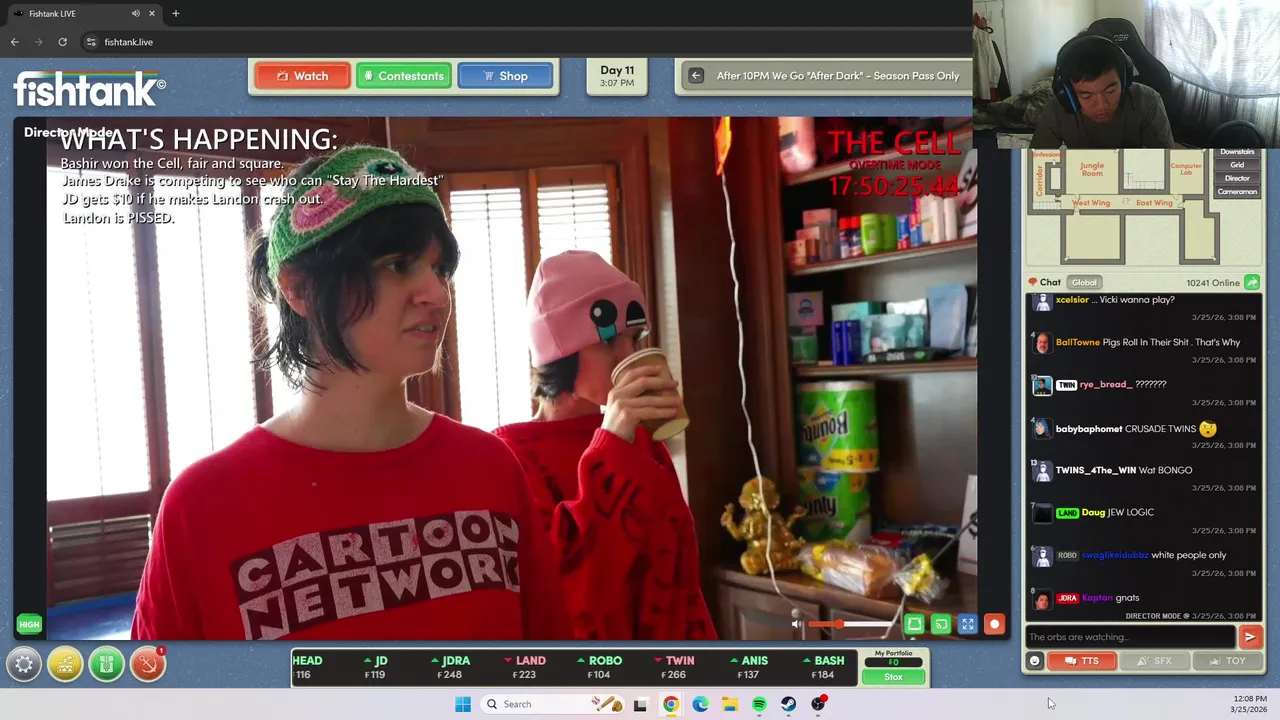This screenshot has width=1280, height=720.
Task: Reload the page in browser toolbar
Action: pos(62,42)
